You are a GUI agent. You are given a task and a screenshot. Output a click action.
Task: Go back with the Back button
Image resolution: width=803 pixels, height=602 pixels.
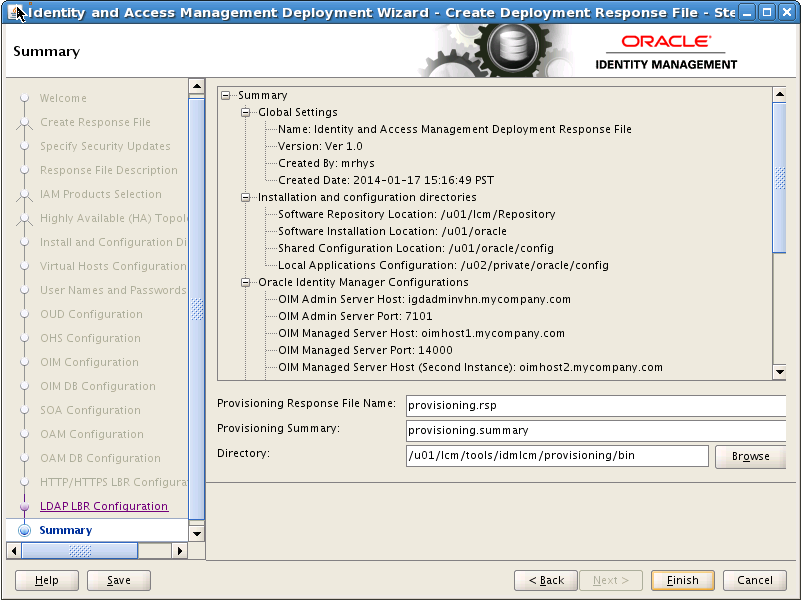[546, 580]
